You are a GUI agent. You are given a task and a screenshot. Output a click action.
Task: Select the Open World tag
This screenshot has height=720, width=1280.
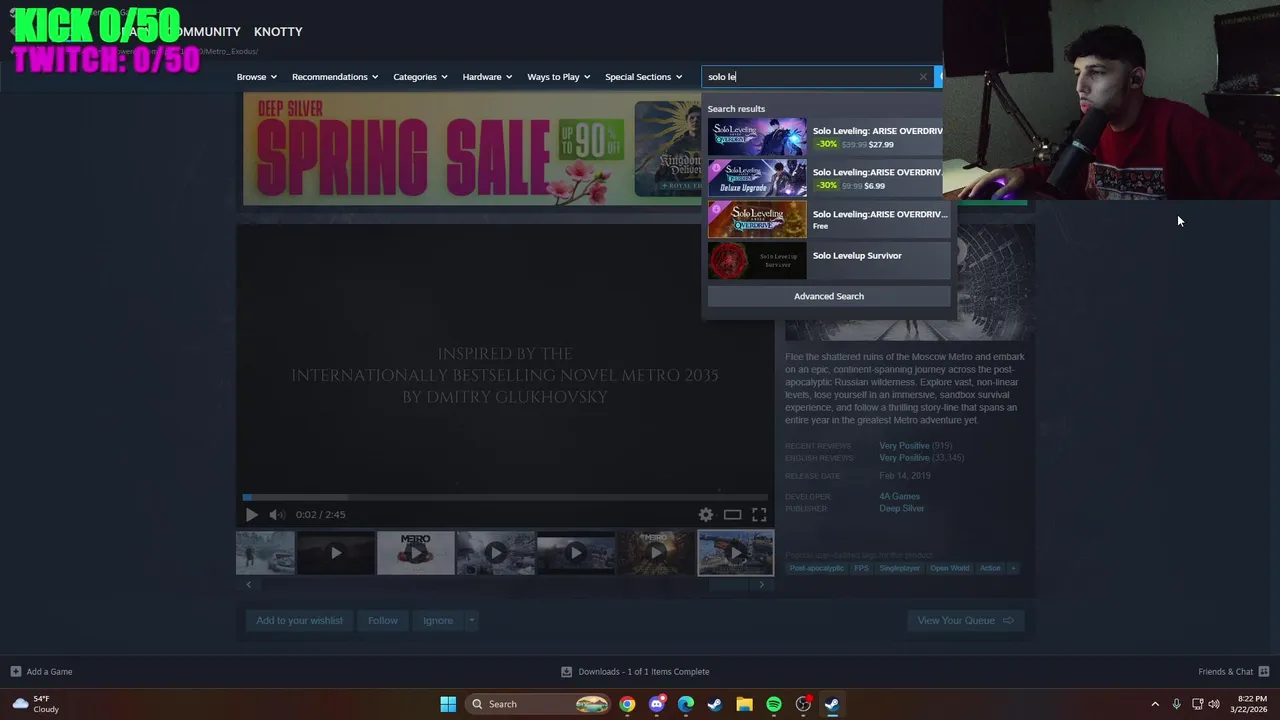[x=949, y=568]
